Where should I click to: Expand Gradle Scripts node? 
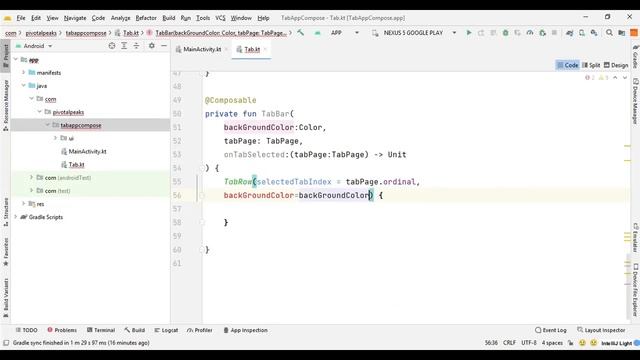(x=16, y=217)
